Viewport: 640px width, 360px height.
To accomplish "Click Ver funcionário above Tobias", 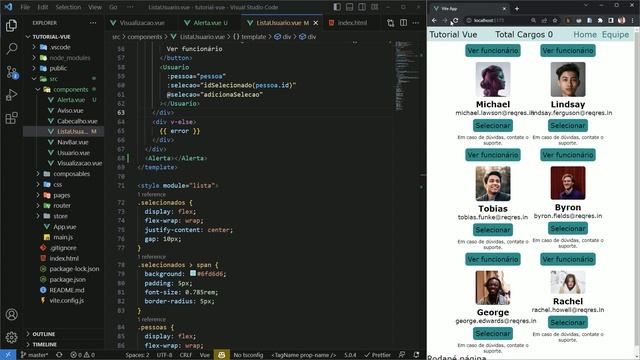I will (493, 155).
